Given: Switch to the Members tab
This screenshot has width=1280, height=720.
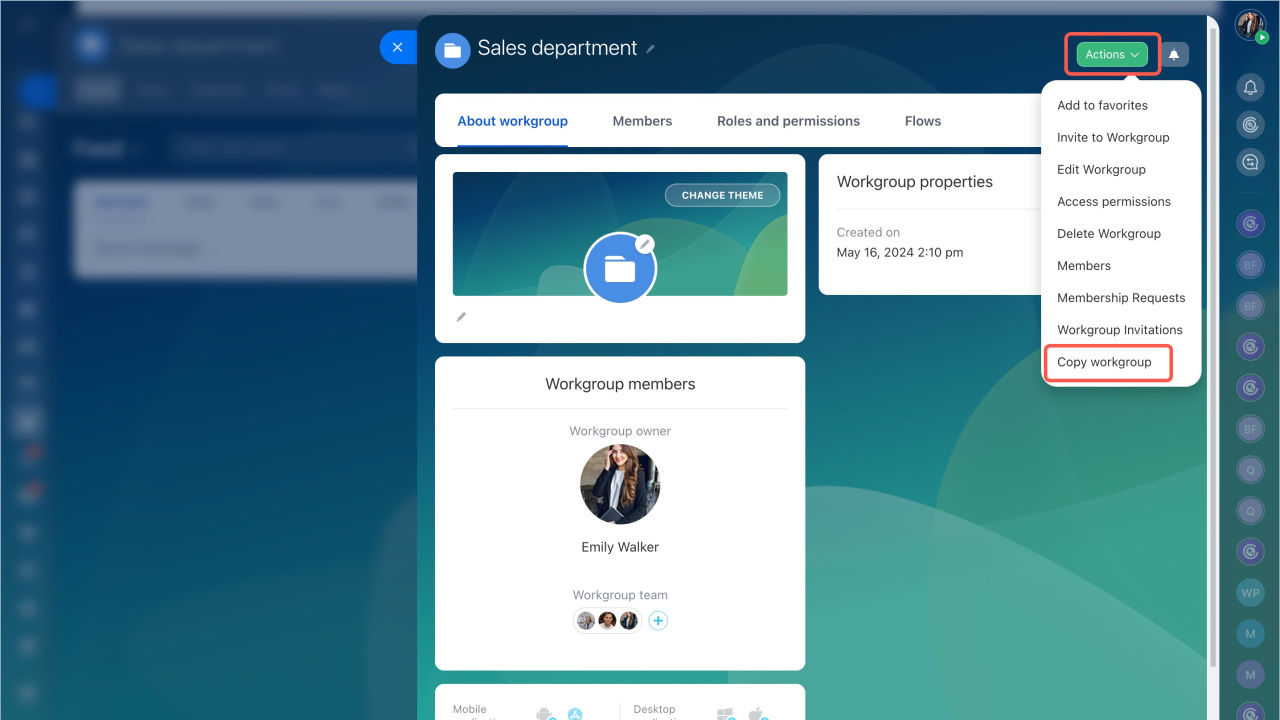Looking at the screenshot, I should (642, 121).
